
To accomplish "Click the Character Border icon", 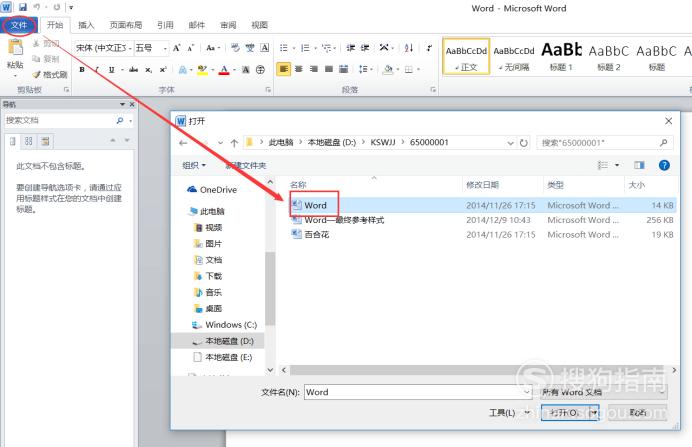I will pyautogui.click(x=264, y=48).
